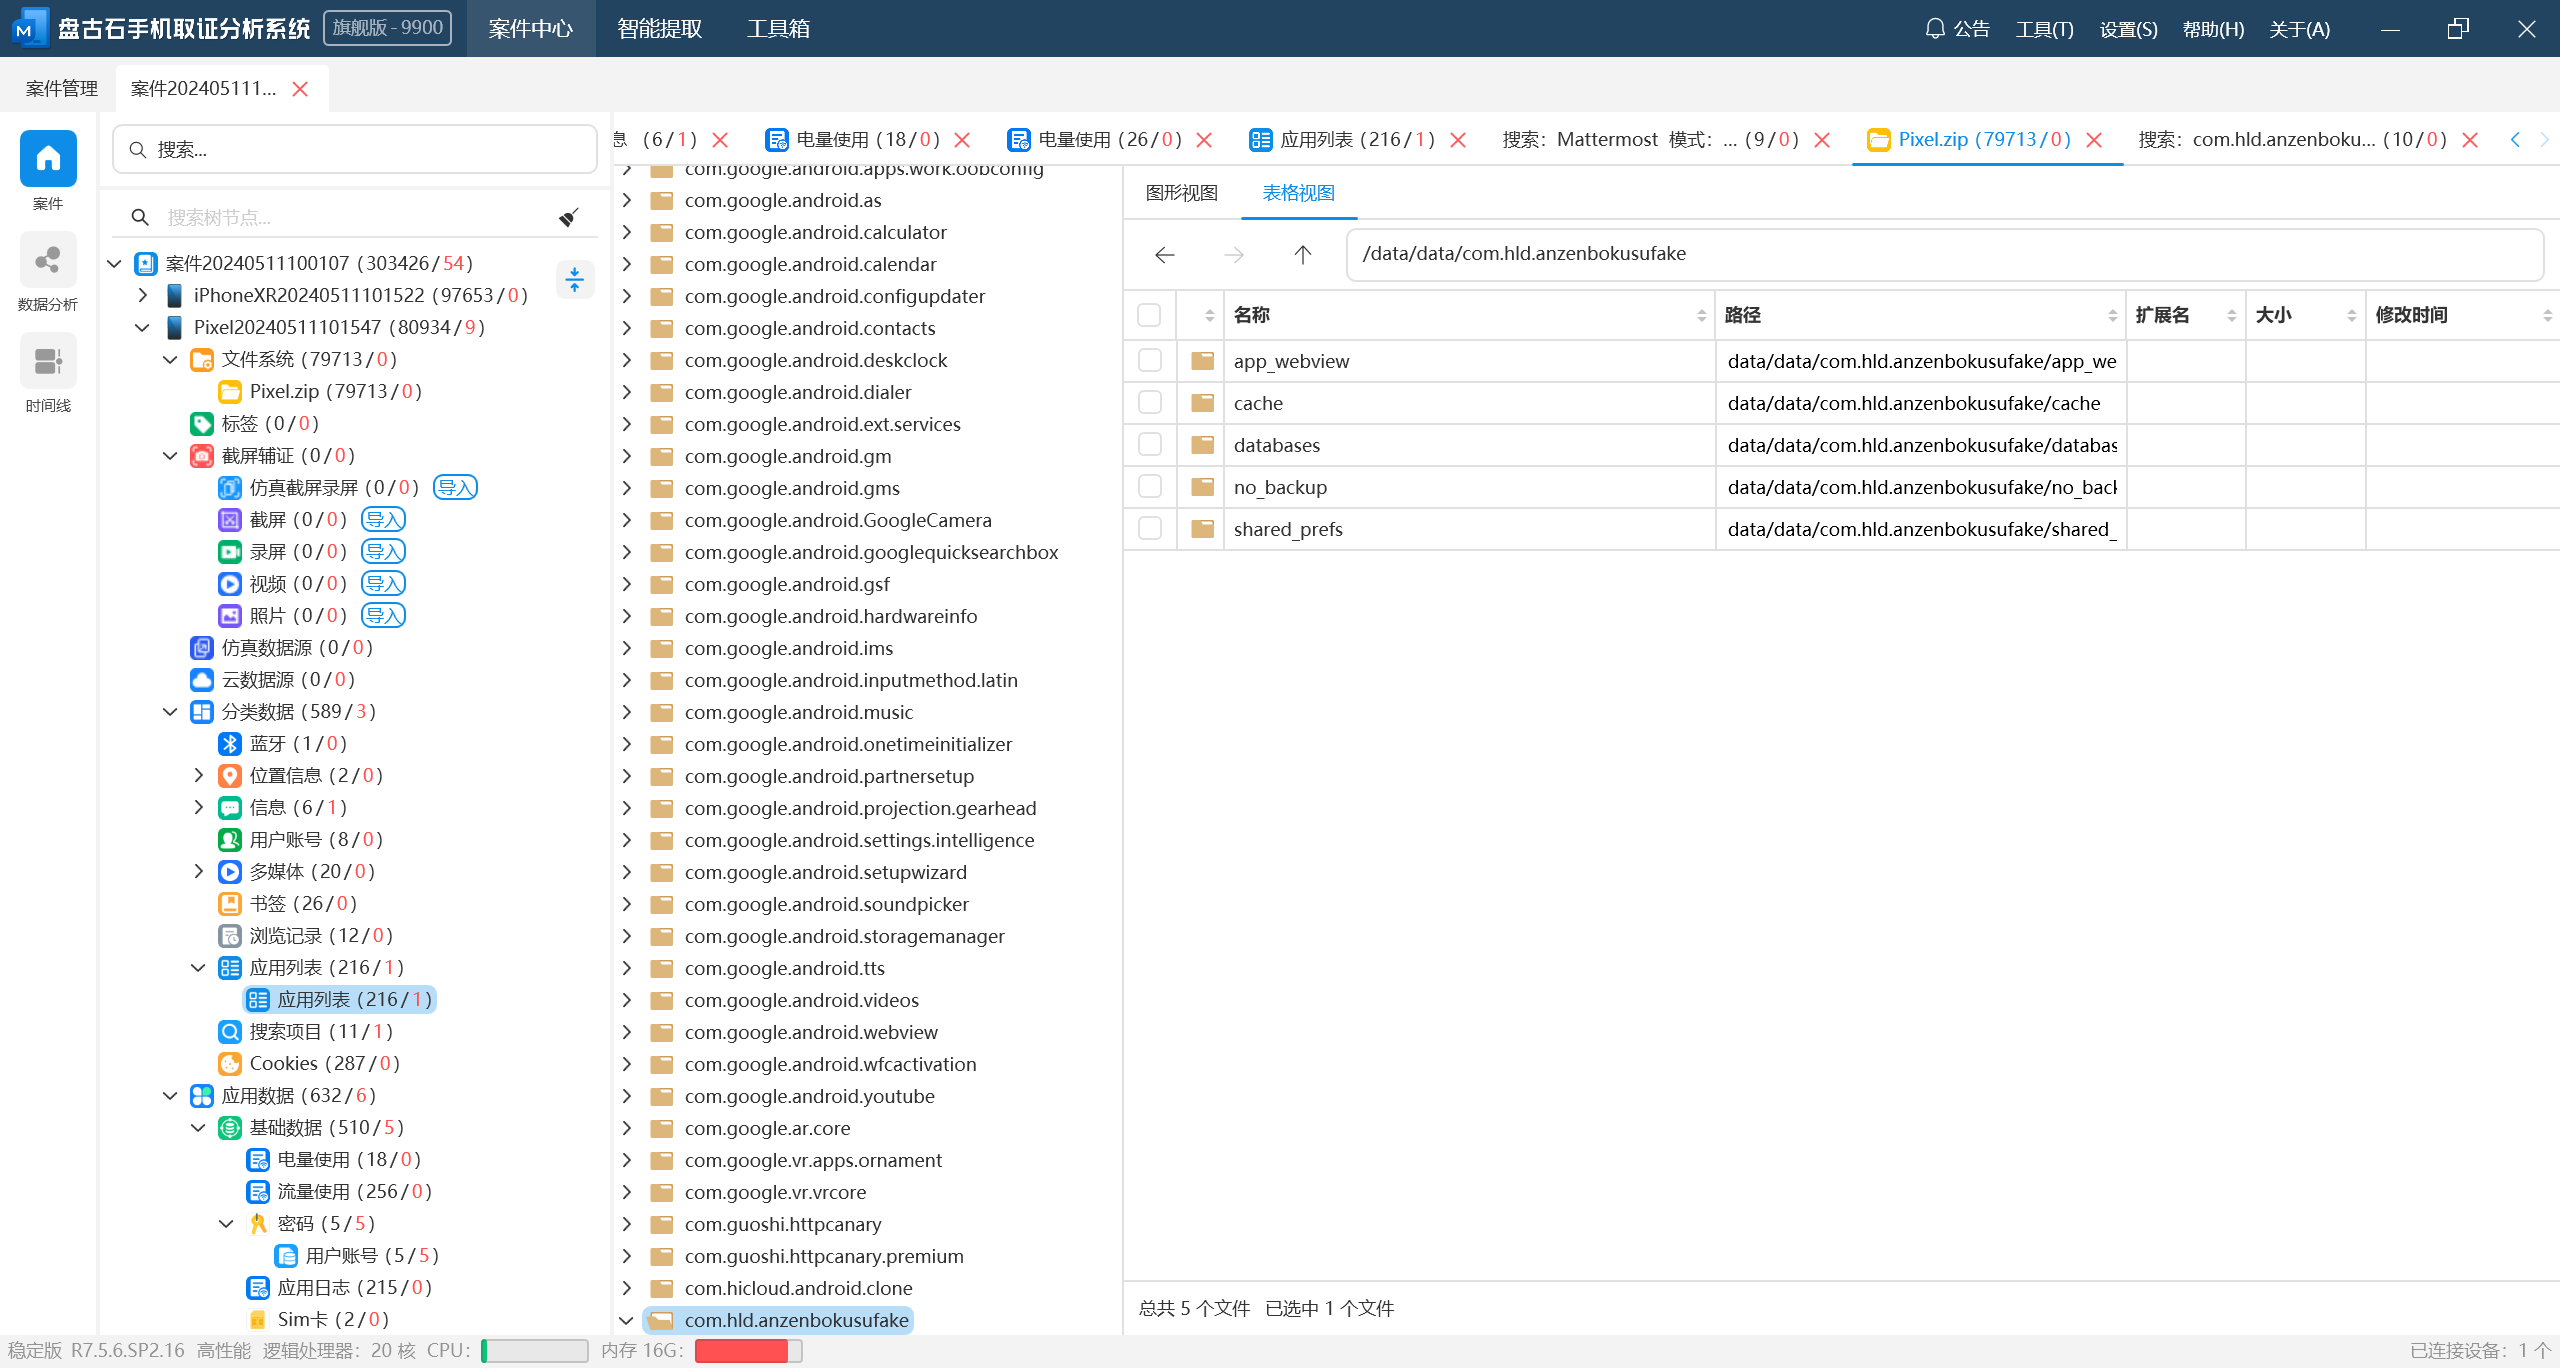Open the 智能提取 top menu

click(x=659, y=28)
